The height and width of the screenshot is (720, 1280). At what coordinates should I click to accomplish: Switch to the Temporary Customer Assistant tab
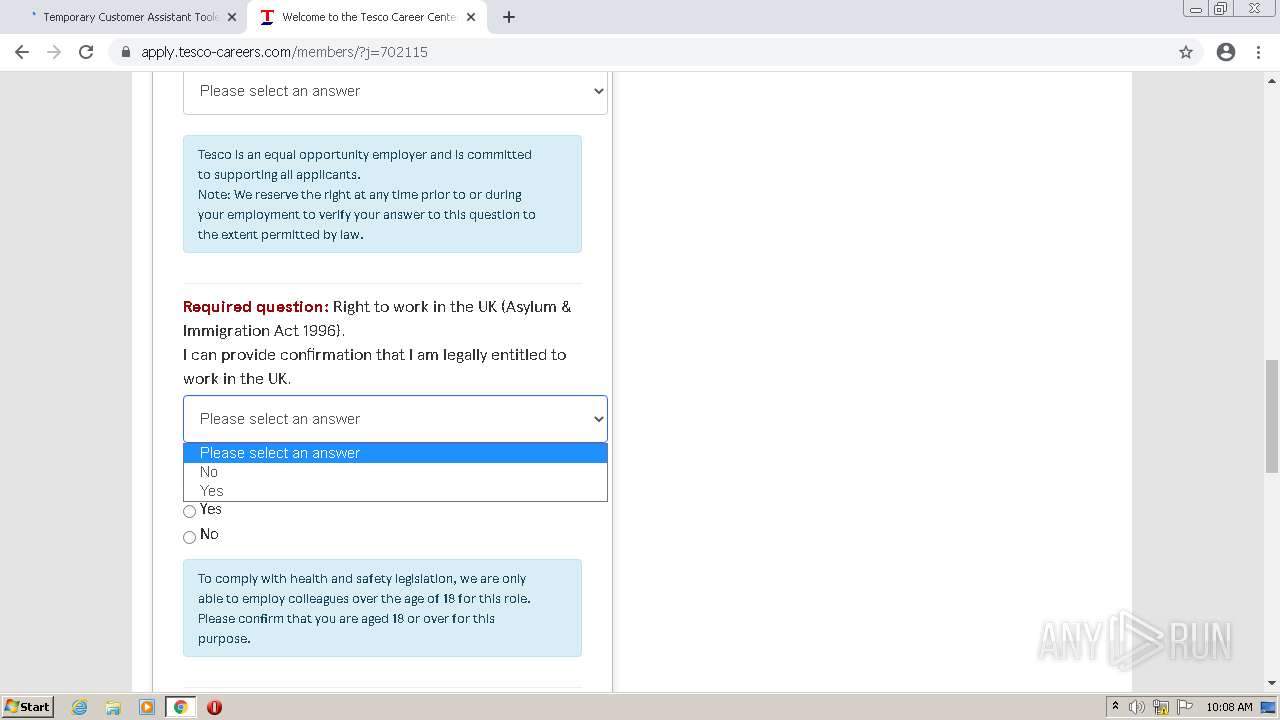click(x=130, y=17)
